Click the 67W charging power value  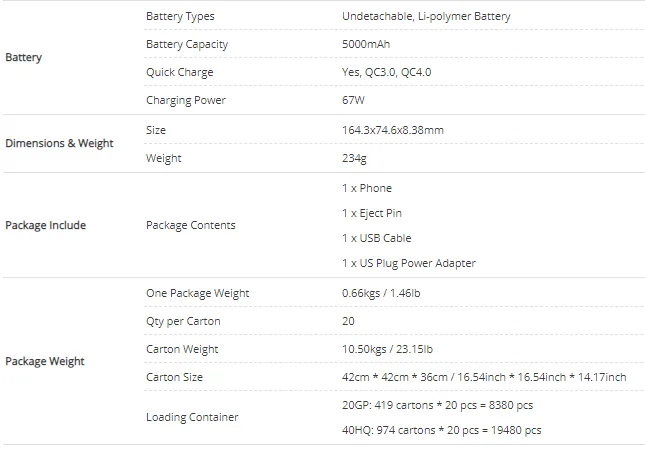coord(353,100)
